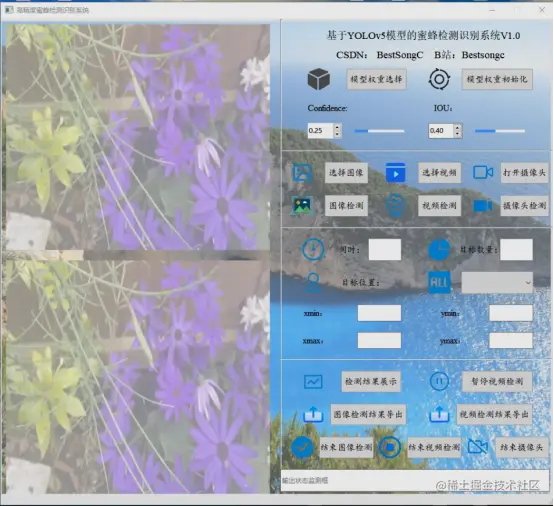The width and height of the screenshot is (554, 506).
Task: Click the pie chart target count icon
Action: pyautogui.click(x=439, y=249)
